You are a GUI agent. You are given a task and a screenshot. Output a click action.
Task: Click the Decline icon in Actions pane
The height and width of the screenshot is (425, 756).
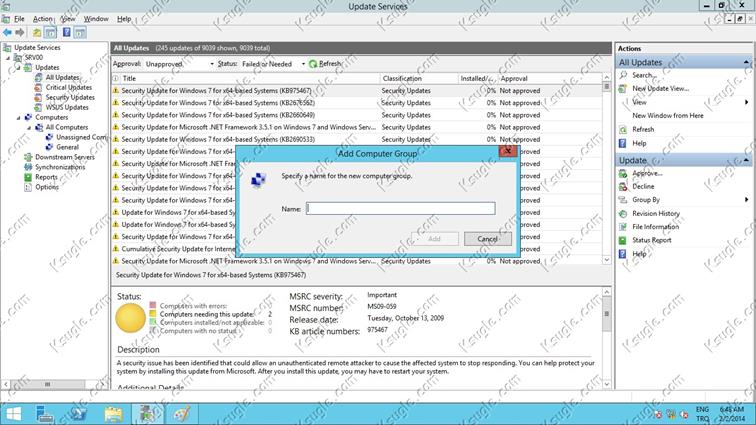click(x=623, y=186)
